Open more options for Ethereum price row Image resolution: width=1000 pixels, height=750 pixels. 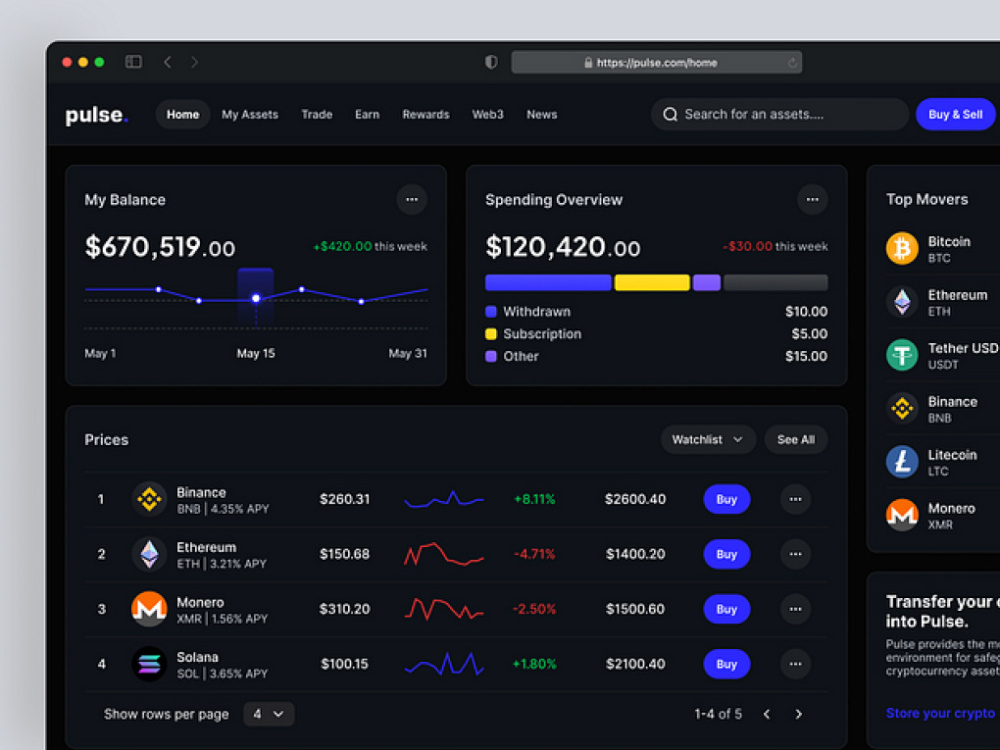click(x=795, y=554)
